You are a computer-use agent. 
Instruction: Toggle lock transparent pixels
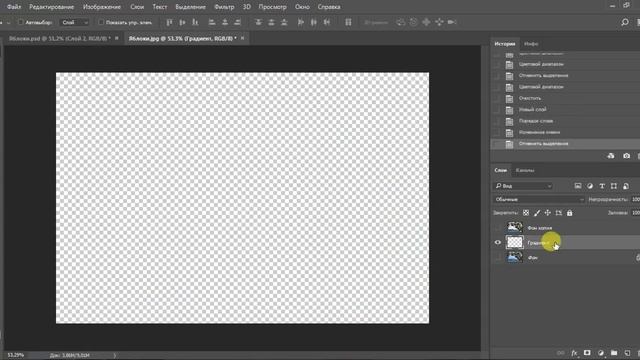[x=526, y=213]
